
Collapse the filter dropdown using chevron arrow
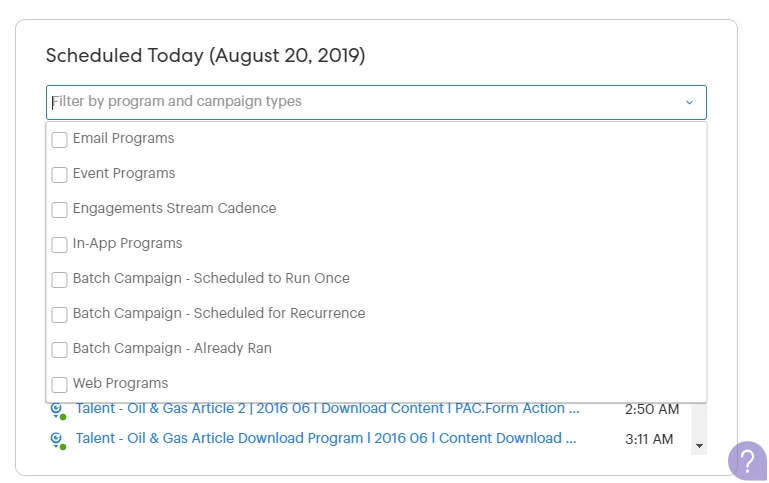[x=689, y=102]
